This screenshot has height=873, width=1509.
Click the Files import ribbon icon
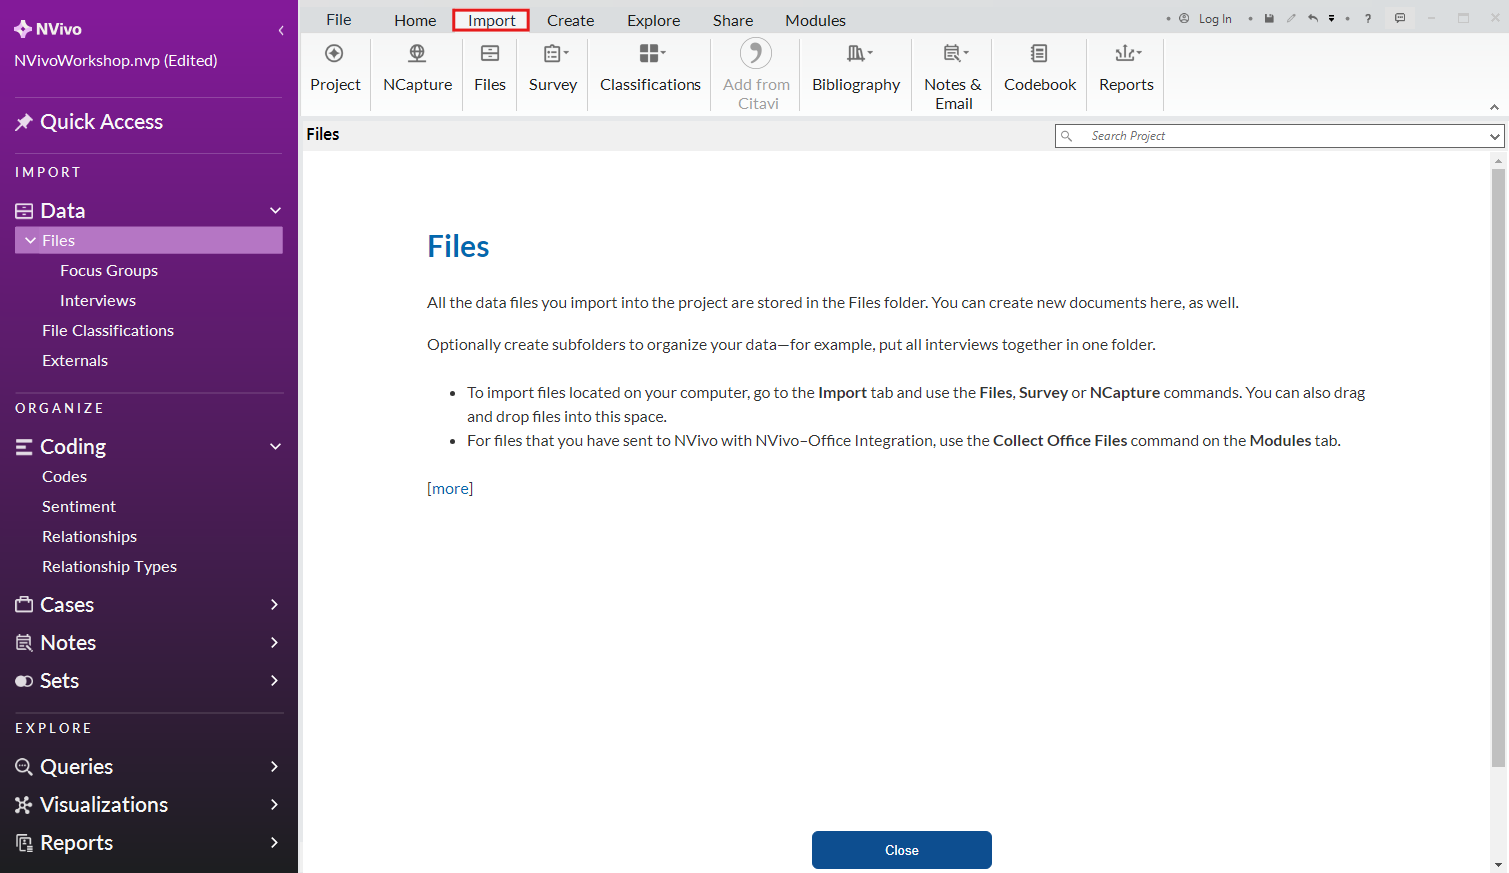pos(490,53)
